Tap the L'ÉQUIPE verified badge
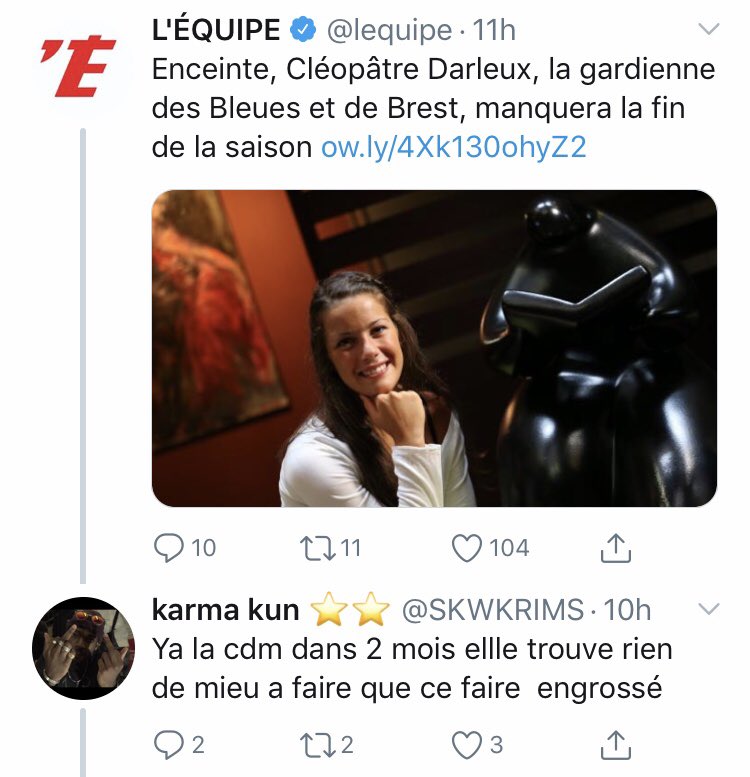This screenshot has width=750, height=777. click(303, 30)
